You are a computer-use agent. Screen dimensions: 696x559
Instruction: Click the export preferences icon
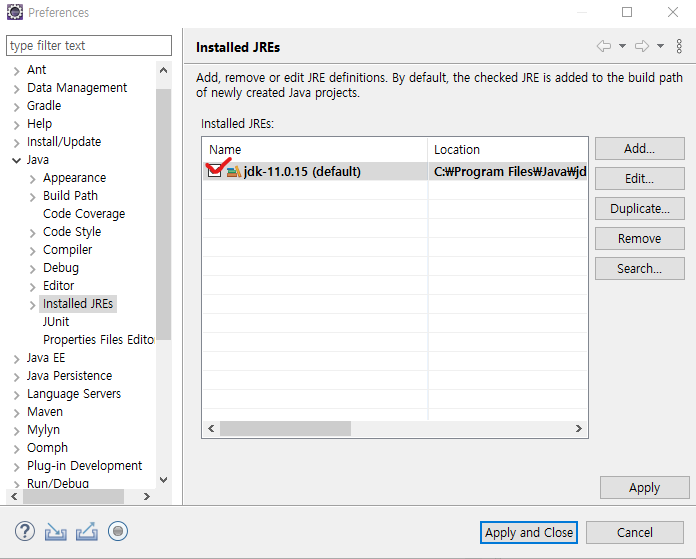point(87,531)
